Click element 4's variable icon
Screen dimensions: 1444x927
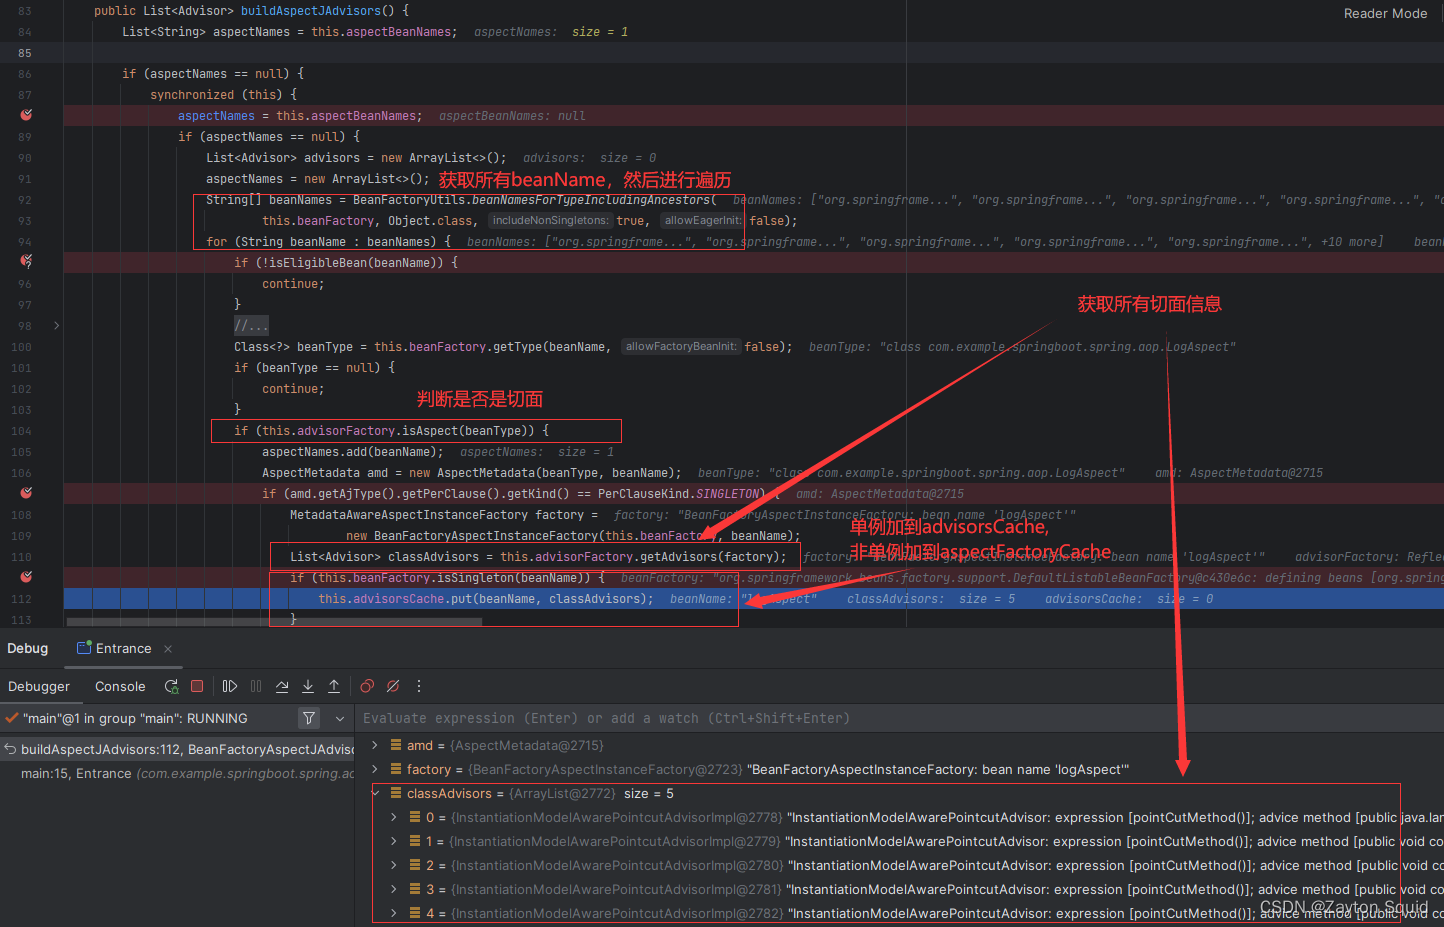[415, 913]
